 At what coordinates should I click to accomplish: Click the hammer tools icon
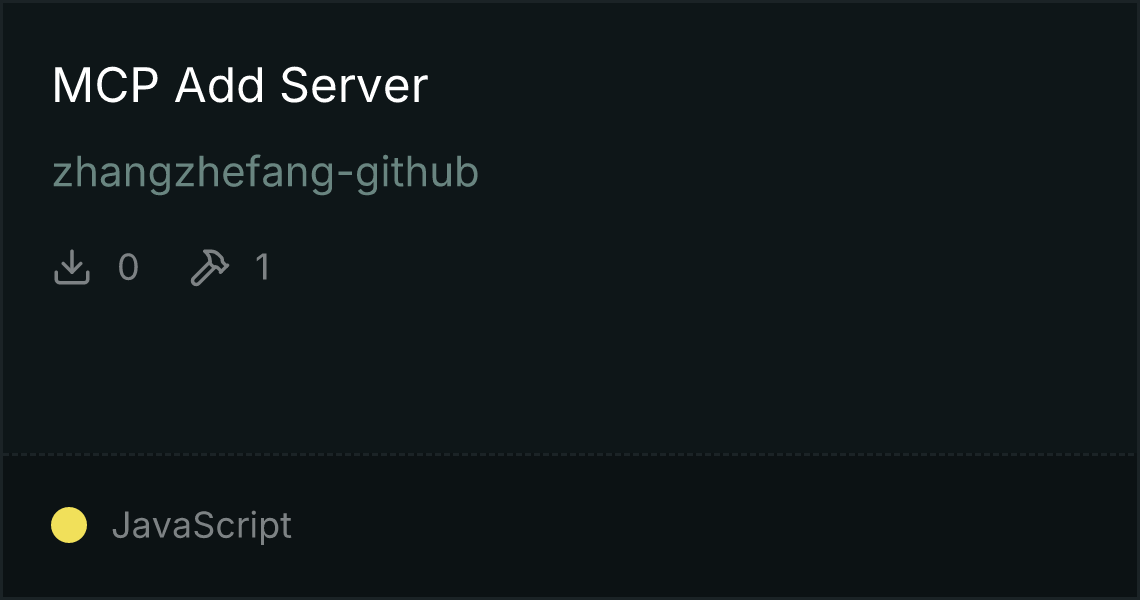[x=209, y=267]
